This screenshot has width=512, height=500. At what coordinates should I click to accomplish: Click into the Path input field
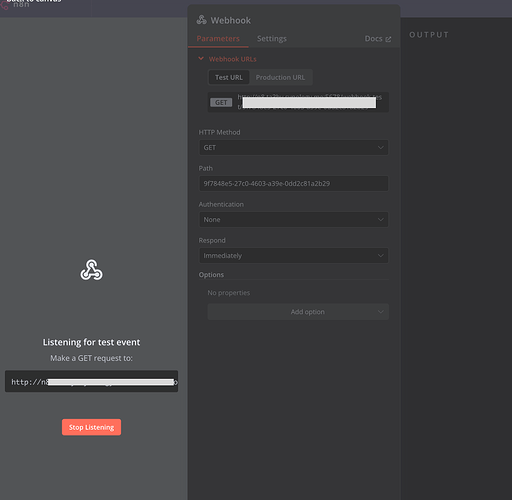[294, 183]
